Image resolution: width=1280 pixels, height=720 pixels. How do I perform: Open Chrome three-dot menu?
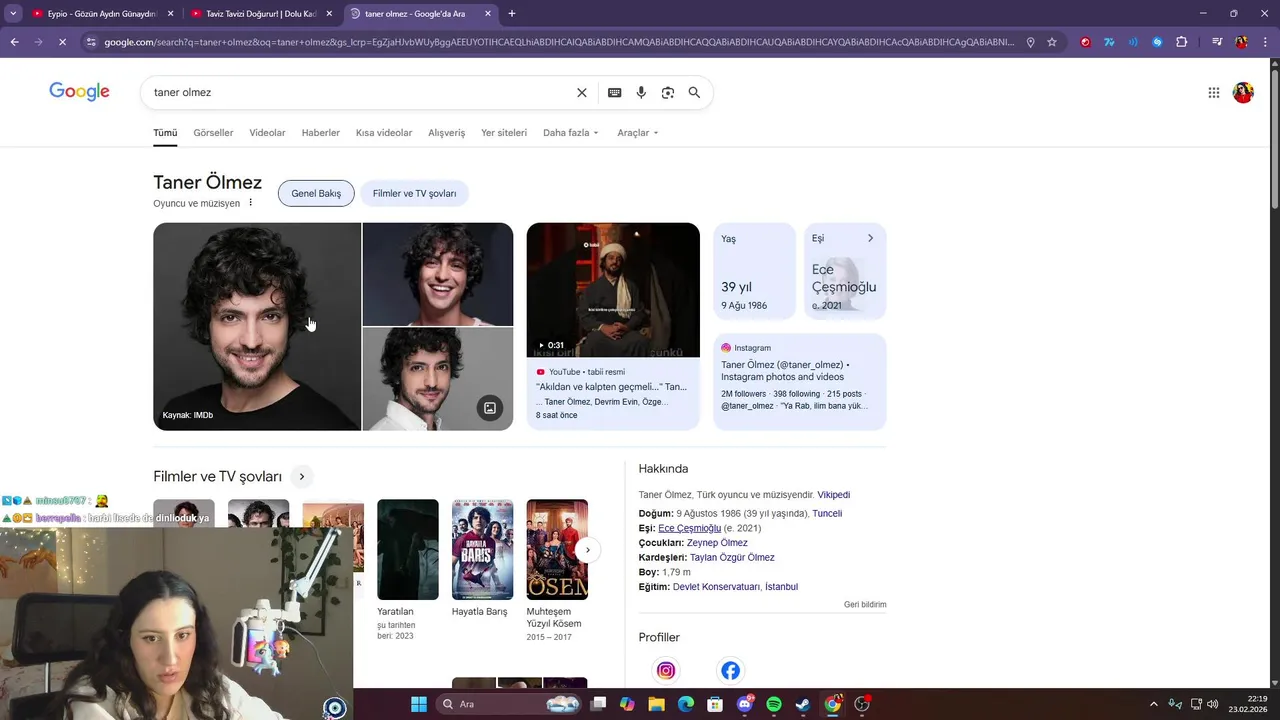click(x=1265, y=42)
